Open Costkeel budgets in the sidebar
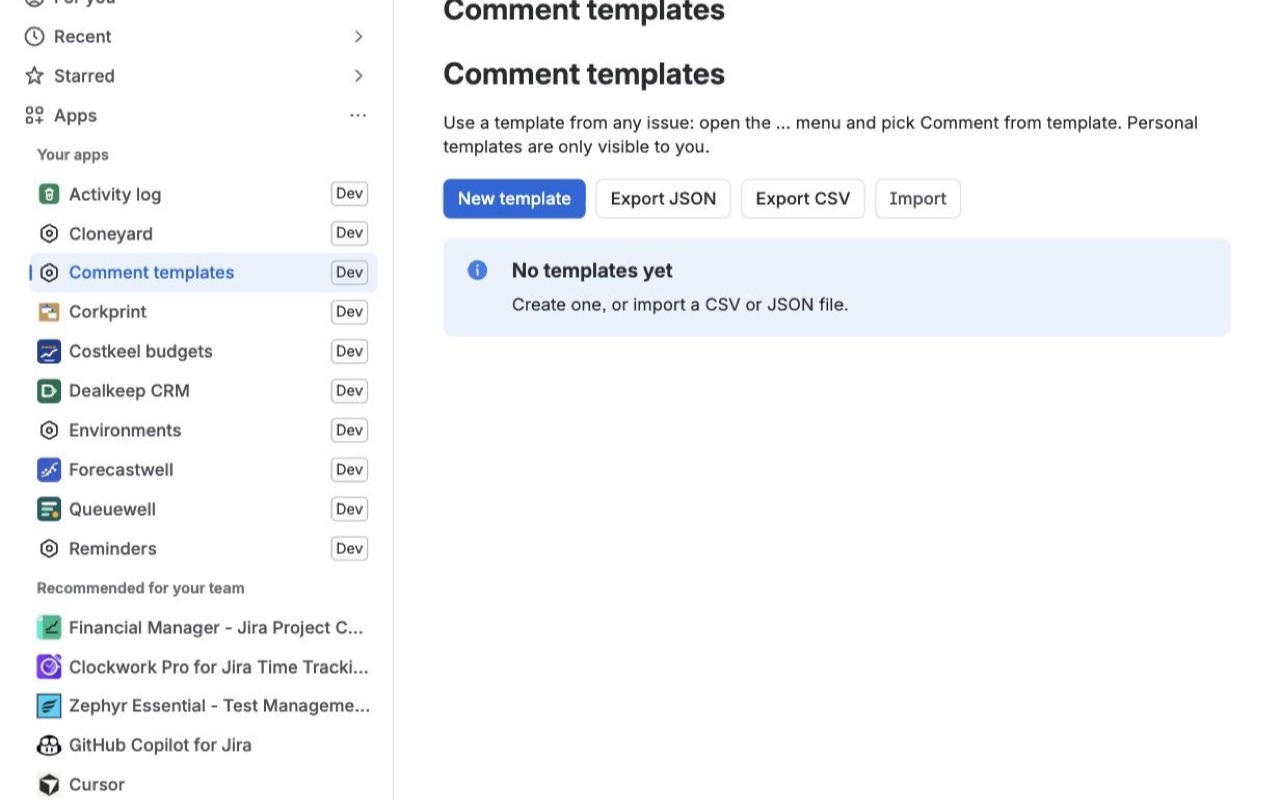 point(203,351)
